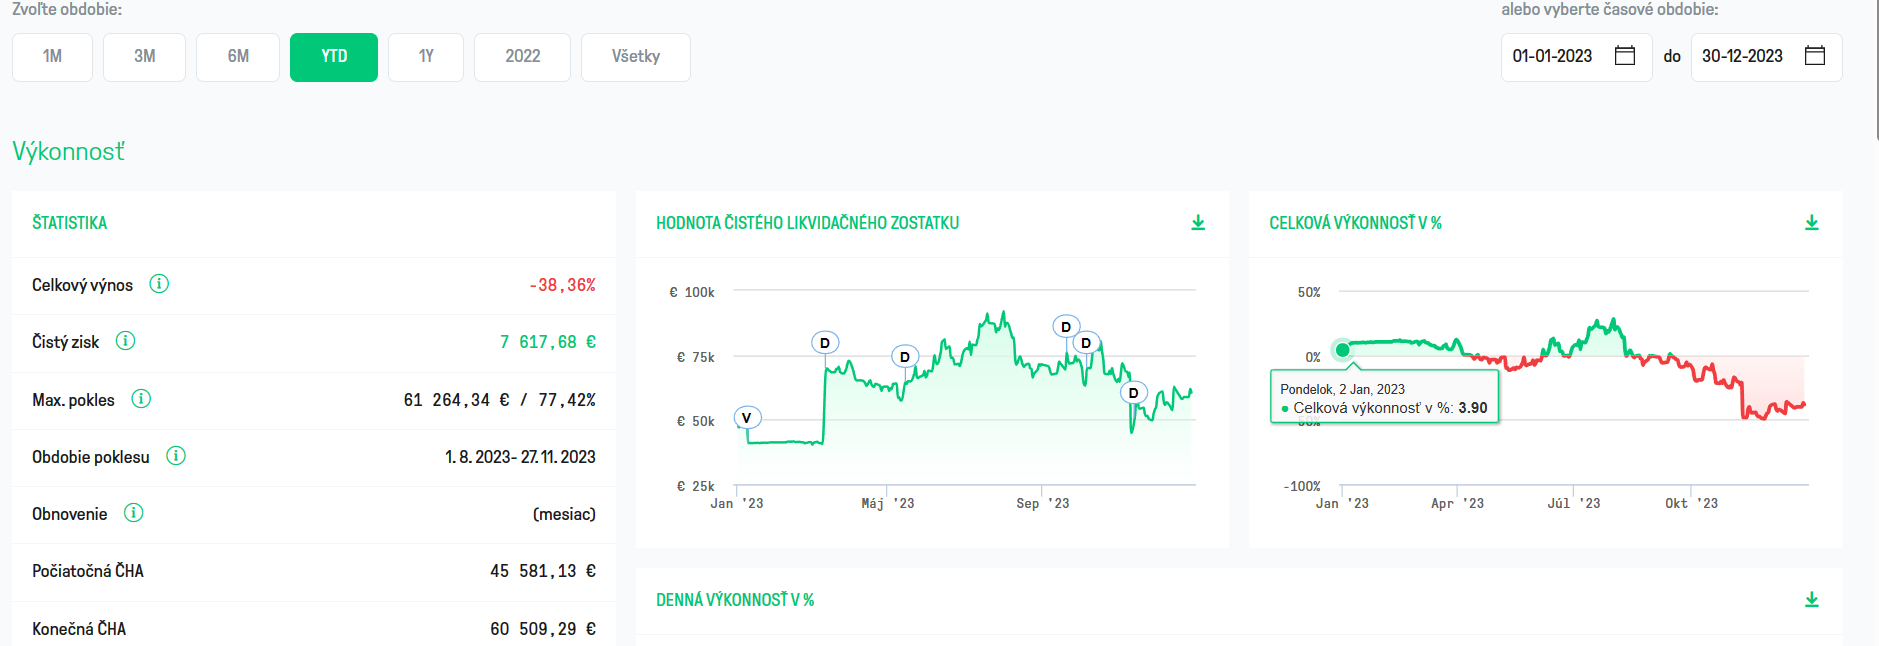1879x646 pixels.
Task: Download the Hodnota čistého likvidačného zostatku chart
Action: 1198,223
